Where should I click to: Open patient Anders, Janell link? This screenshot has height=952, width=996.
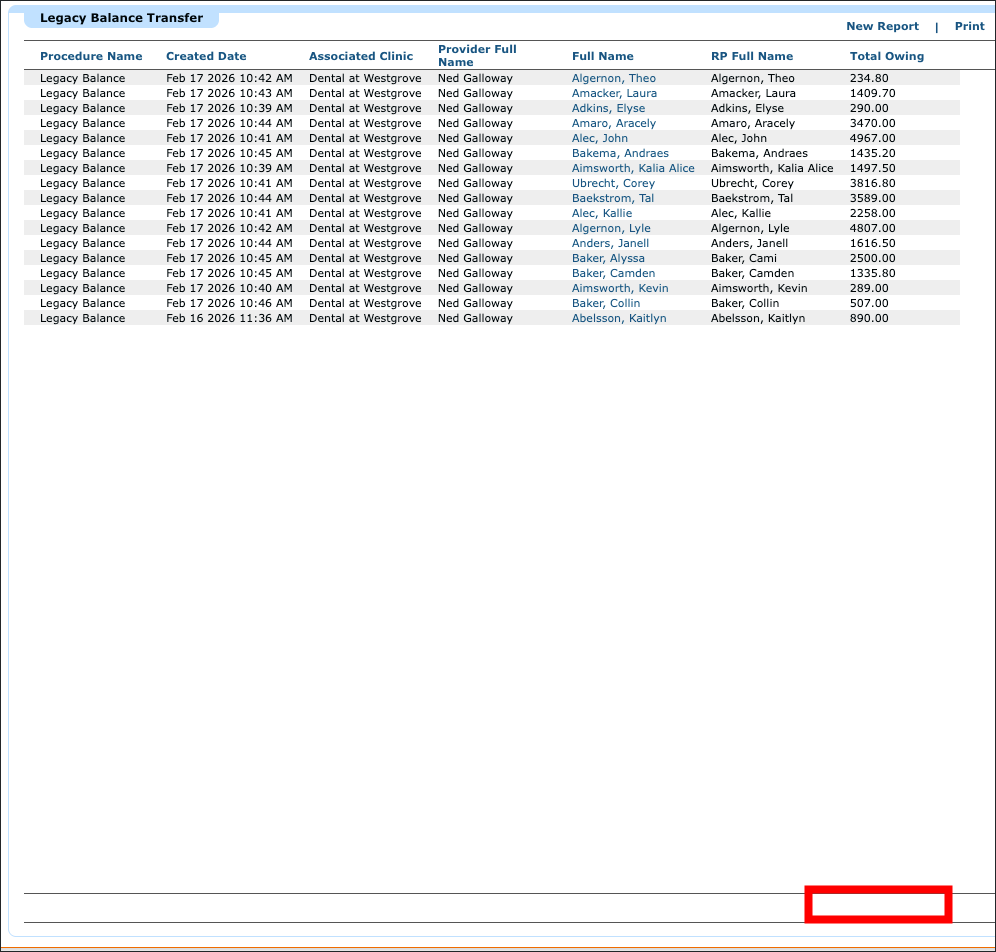[x=610, y=243]
